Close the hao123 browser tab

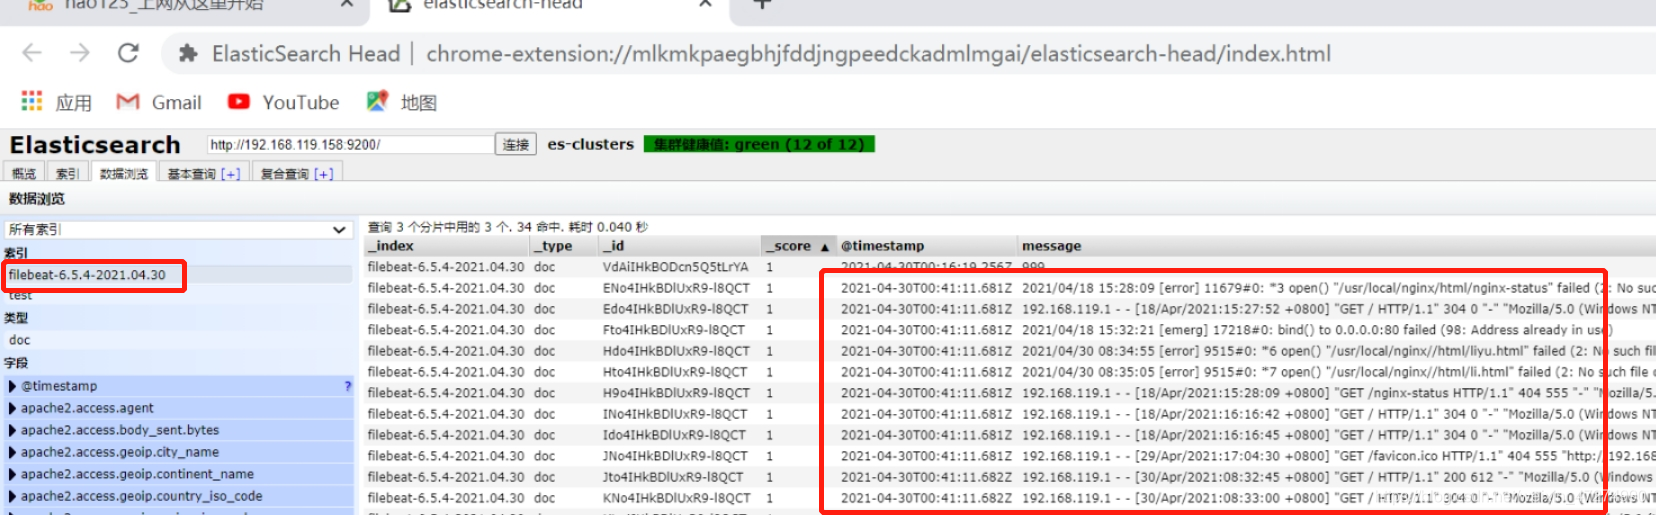coord(347,5)
